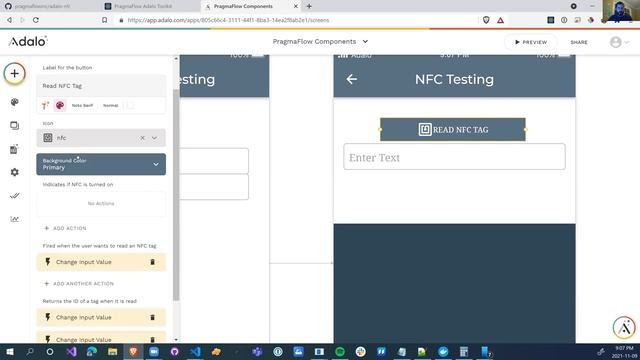Open the Screens sidebar icon

15,125
